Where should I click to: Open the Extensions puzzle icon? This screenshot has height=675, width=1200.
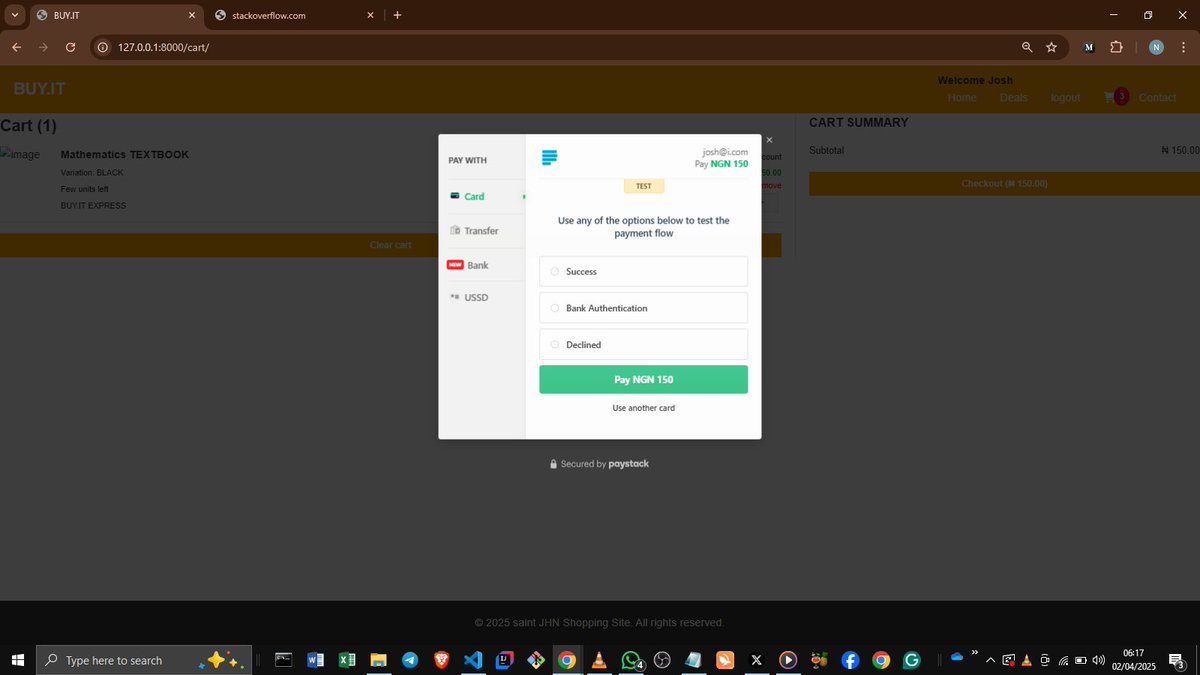coord(1116,47)
